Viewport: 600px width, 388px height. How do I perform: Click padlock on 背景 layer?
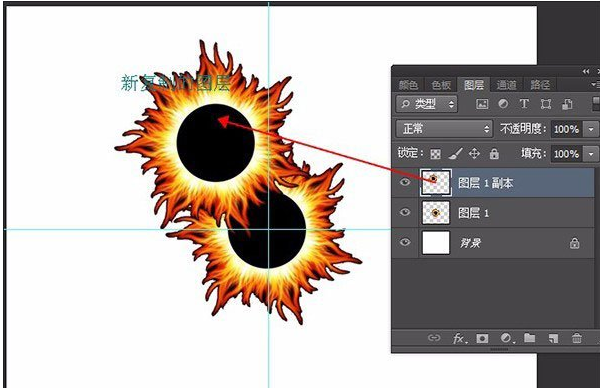click(574, 243)
